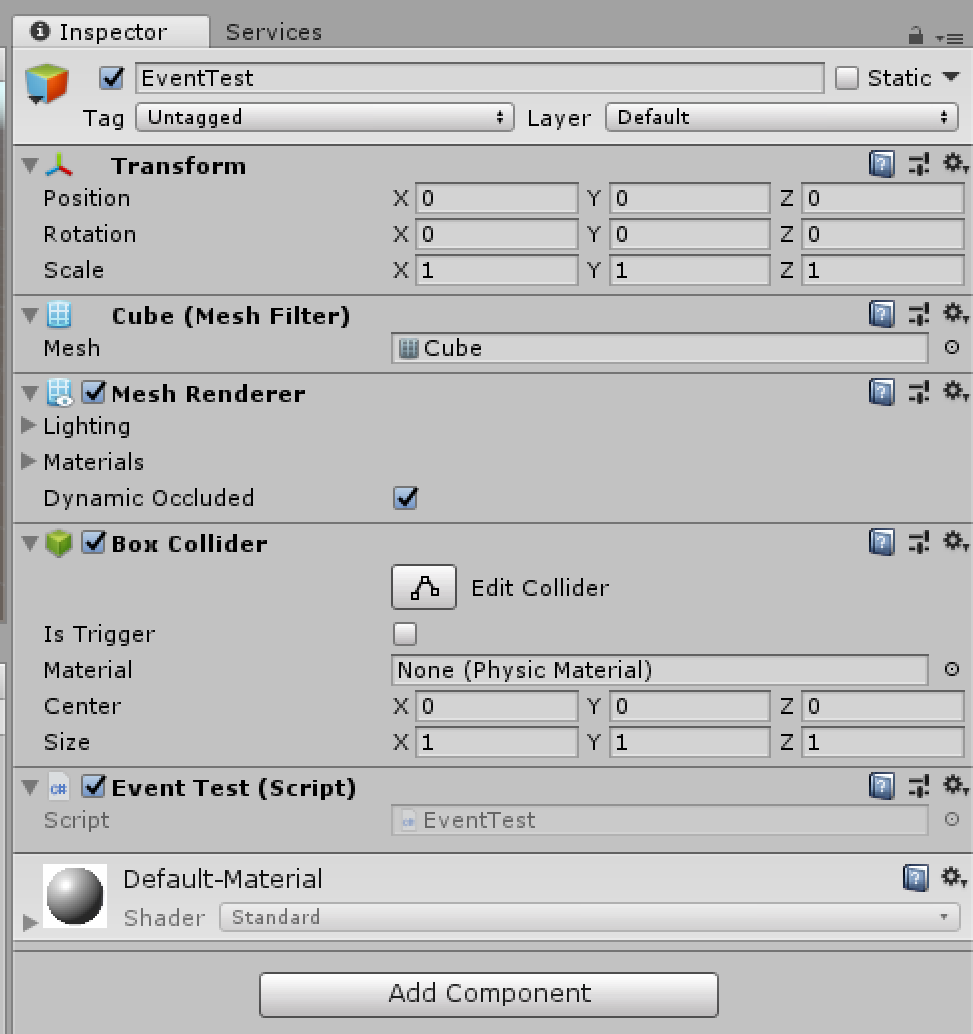Open the Mesh Renderer presets icon
973x1034 pixels.
click(x=918, y=391)
